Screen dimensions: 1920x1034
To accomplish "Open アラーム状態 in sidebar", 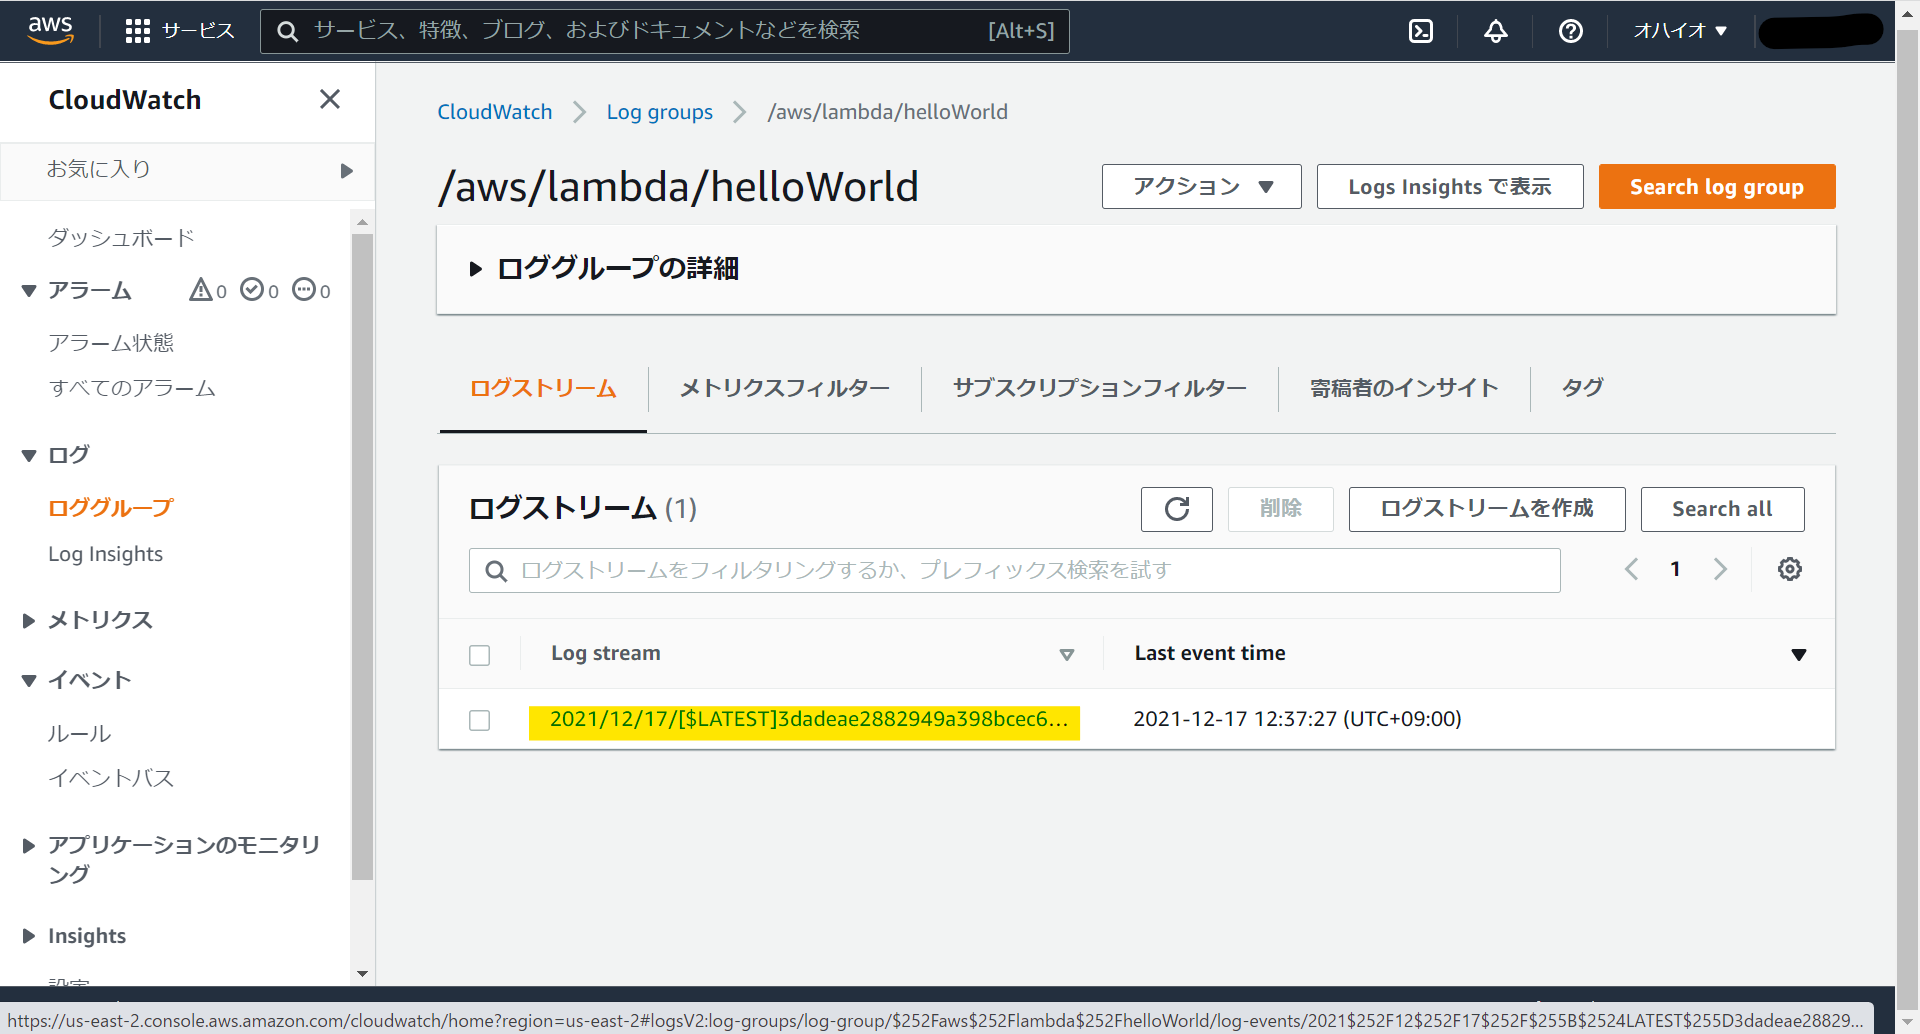I will tap(111, 343).
